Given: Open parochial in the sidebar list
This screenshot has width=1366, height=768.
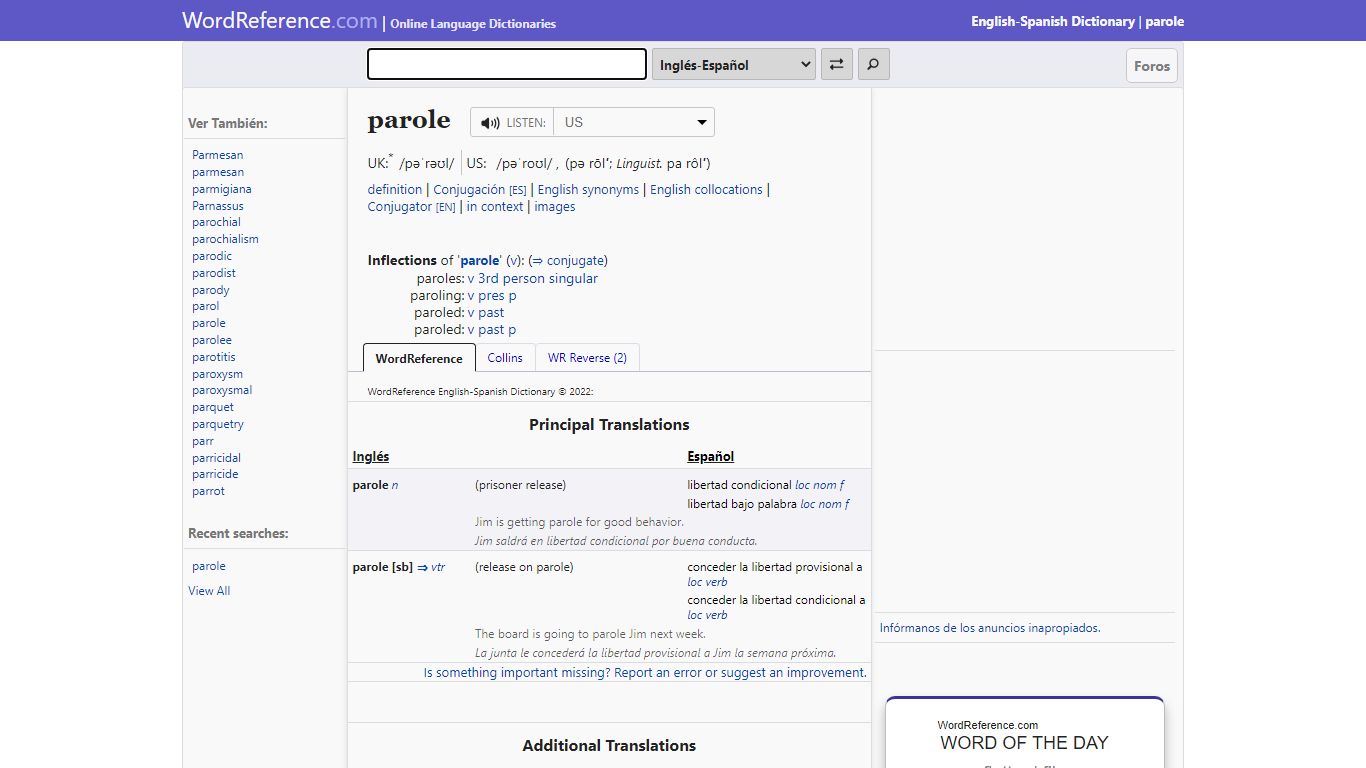Looking at the screenshot, I should click(217, 222).
